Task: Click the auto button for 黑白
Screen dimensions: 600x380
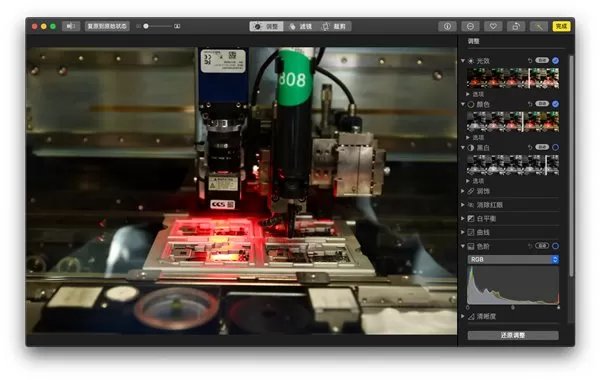Action: (x=542, y=147)
